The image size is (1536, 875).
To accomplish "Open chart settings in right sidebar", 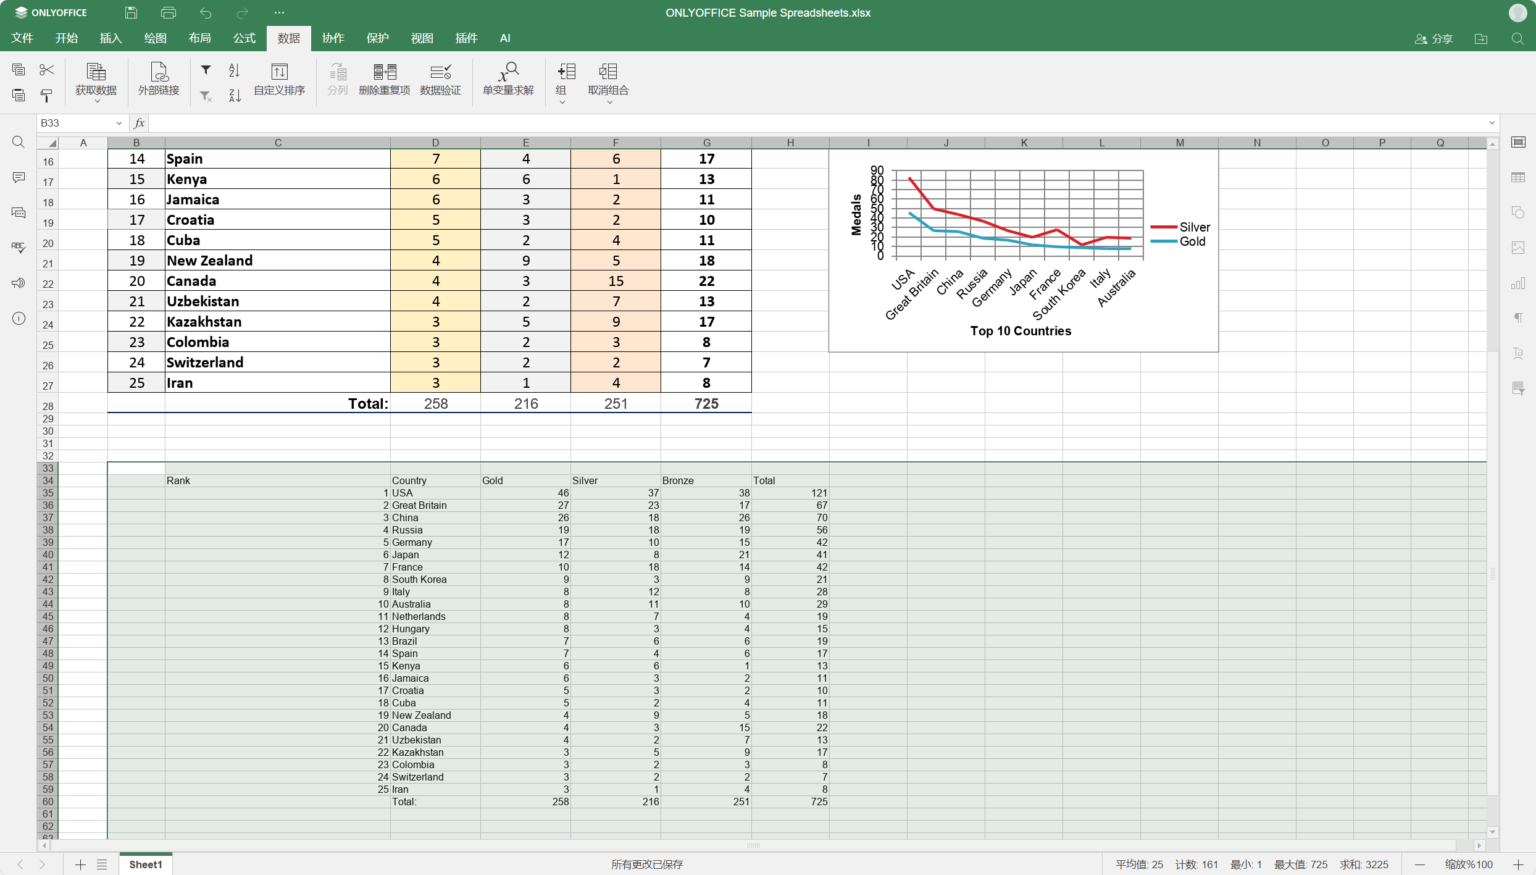I will (x=1518, y=283).
